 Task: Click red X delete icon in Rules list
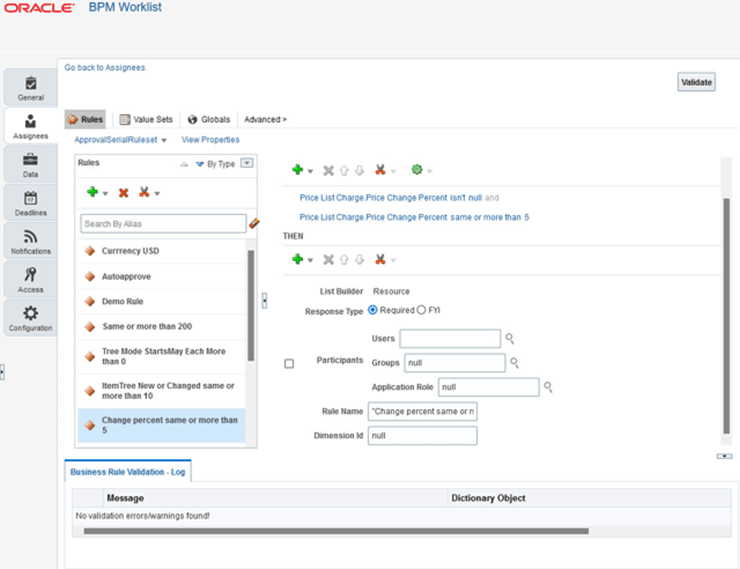(124, 192)
